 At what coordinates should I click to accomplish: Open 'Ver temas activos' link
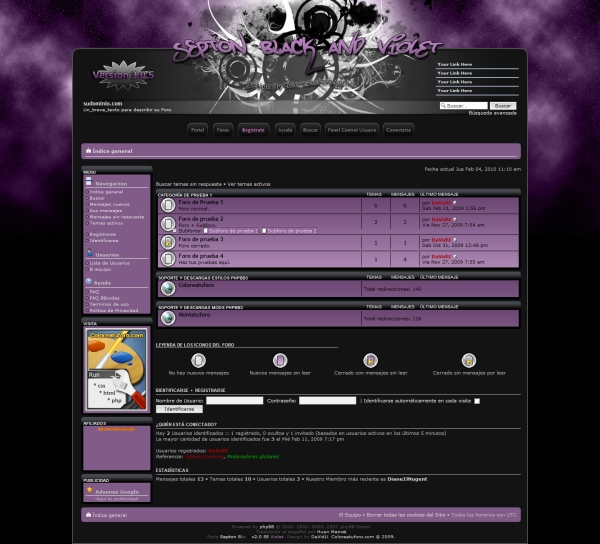click(249, 184)
